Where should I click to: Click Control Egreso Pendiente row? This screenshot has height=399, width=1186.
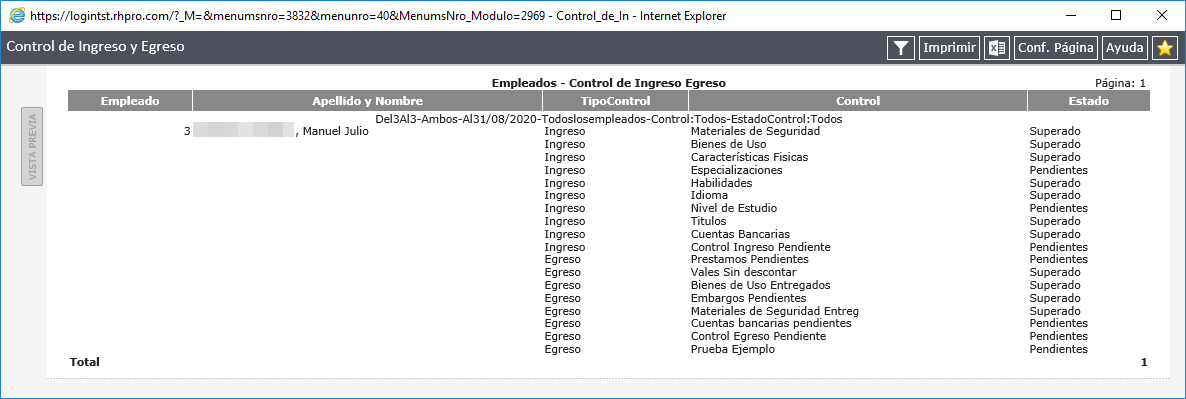coord(759,336)
